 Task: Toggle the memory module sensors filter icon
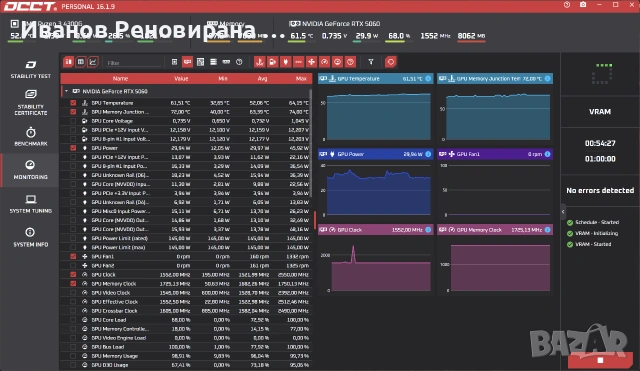[x=226, y=62]
